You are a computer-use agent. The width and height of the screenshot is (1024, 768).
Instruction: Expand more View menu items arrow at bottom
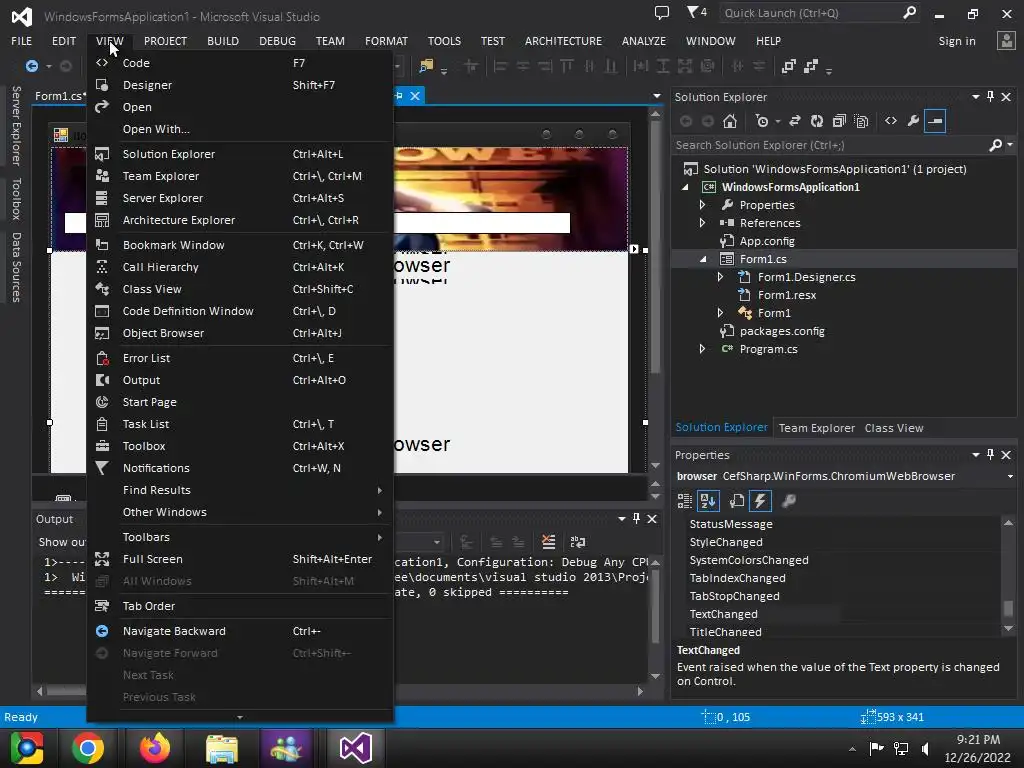[x=240, y=717]
